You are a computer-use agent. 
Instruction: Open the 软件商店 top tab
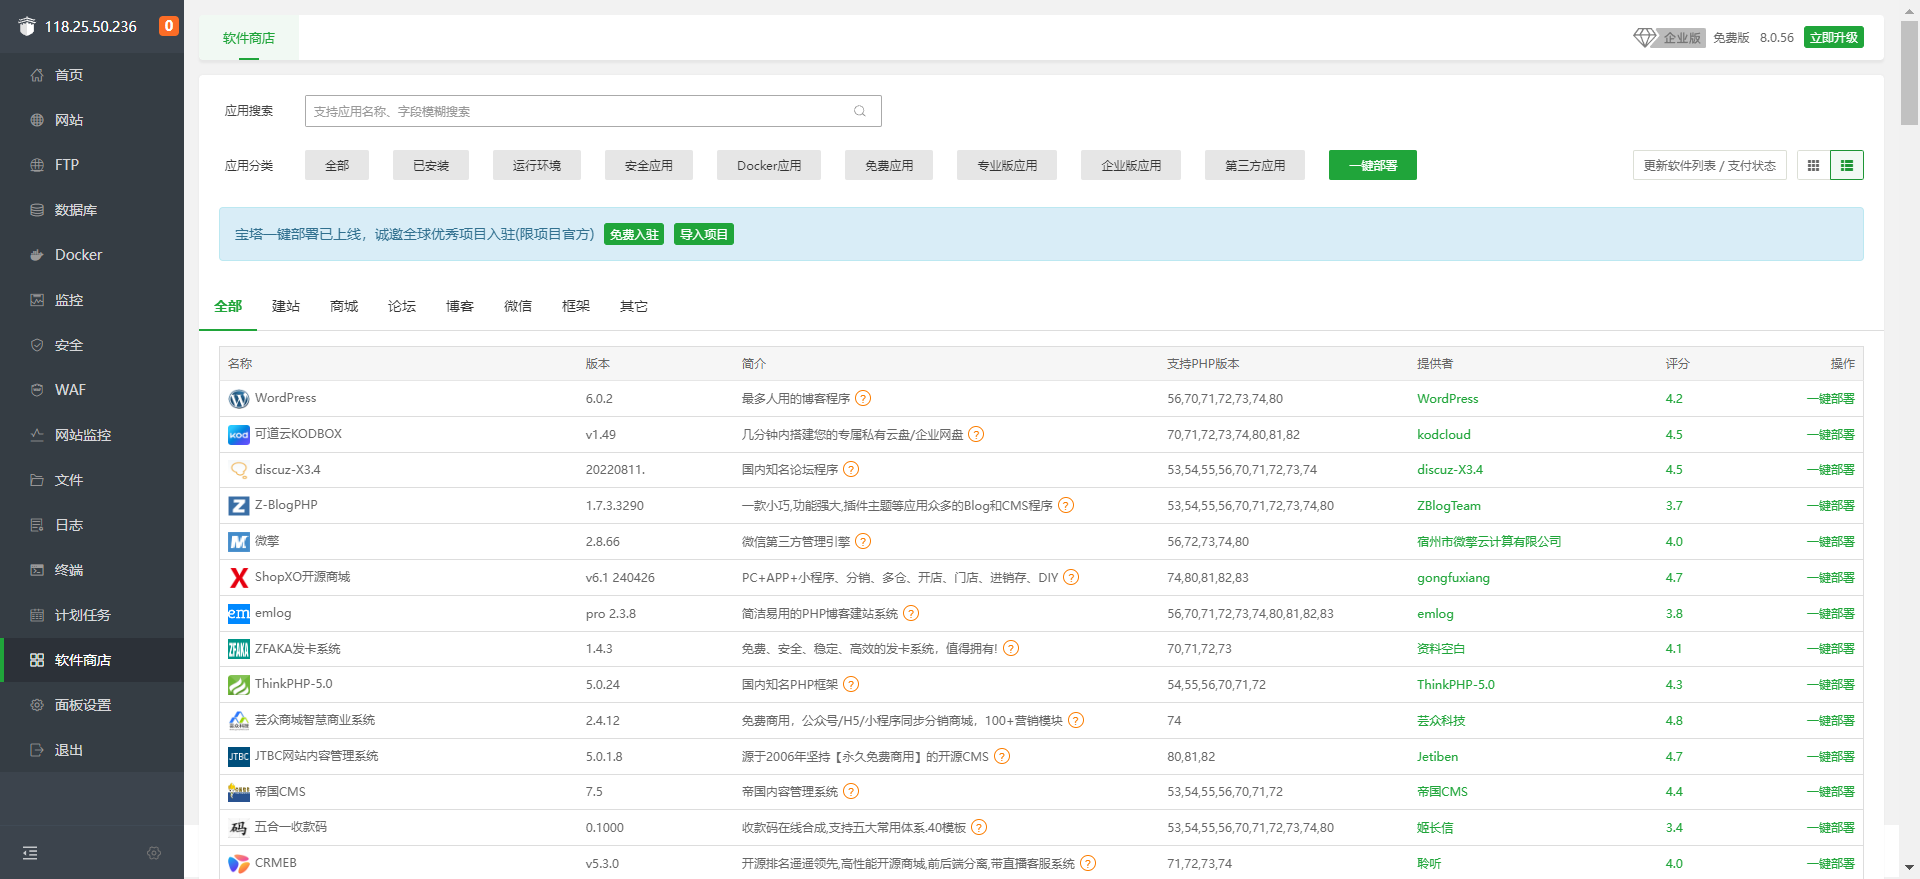point(249,38)
